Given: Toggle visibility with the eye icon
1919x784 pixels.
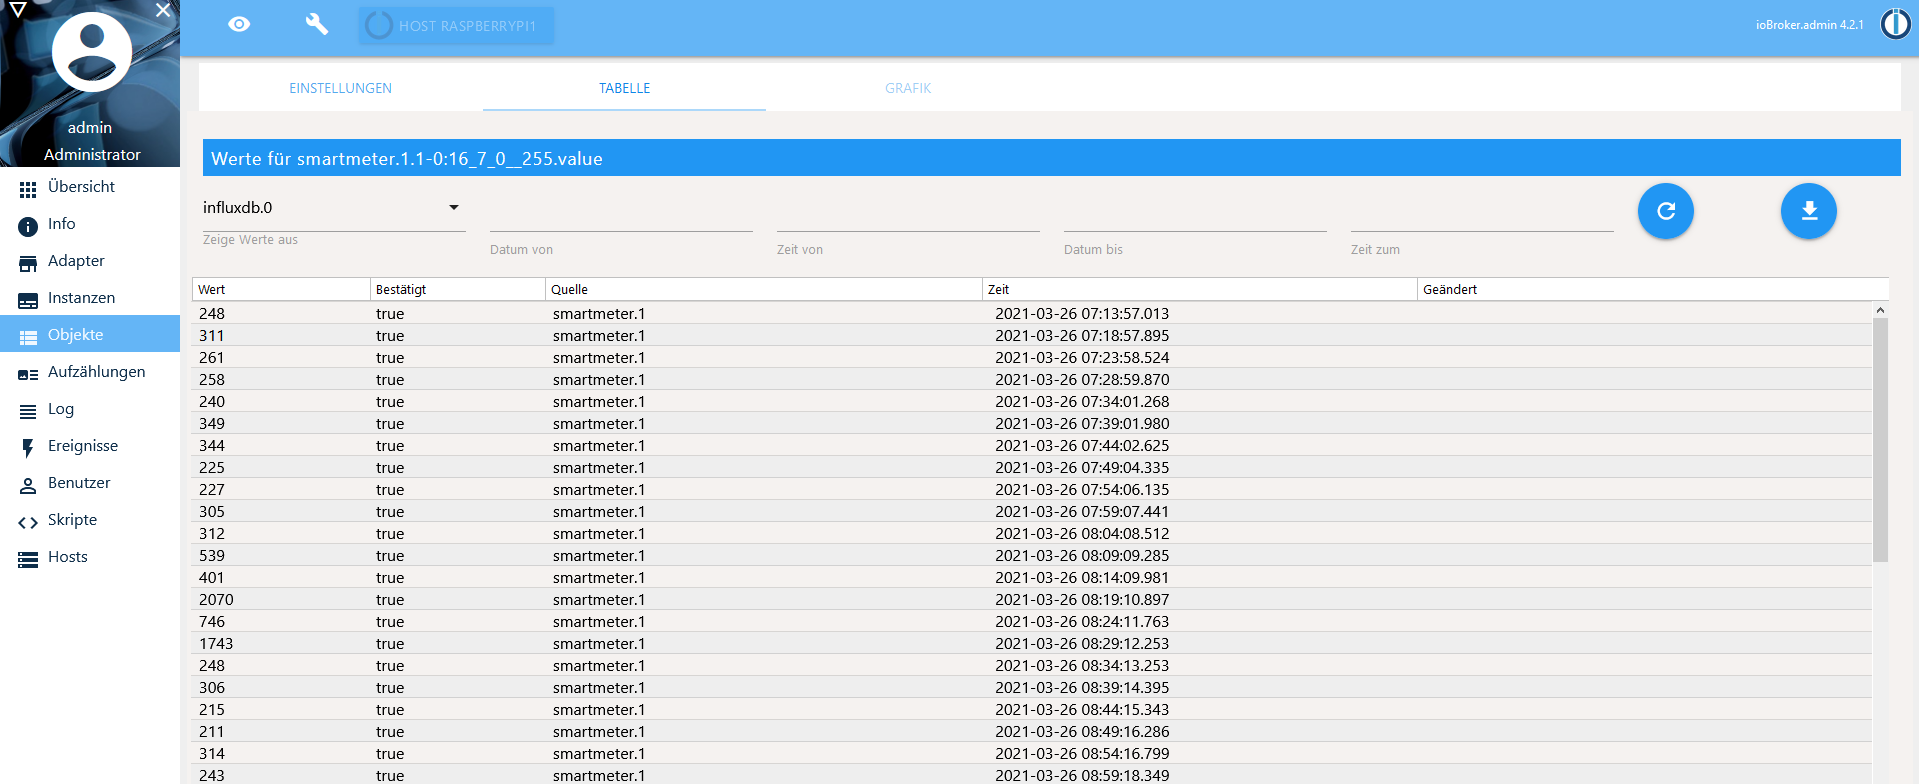Looking at the screenshot, I should (x=239, y=24).
